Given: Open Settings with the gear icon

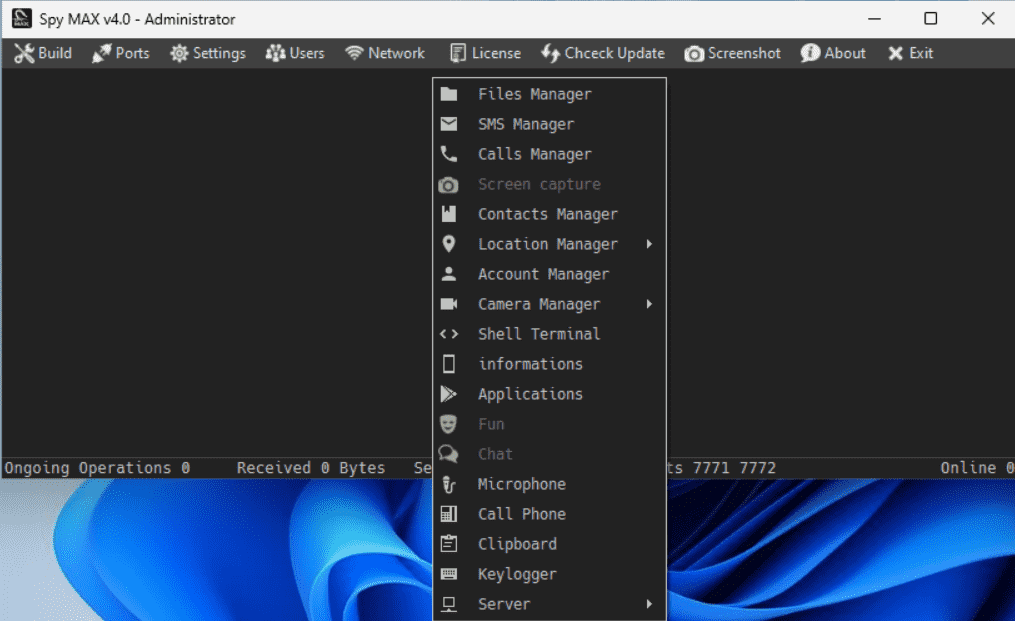Looking at the screenshot, I should pyautogui.click(x=208, y=53).
